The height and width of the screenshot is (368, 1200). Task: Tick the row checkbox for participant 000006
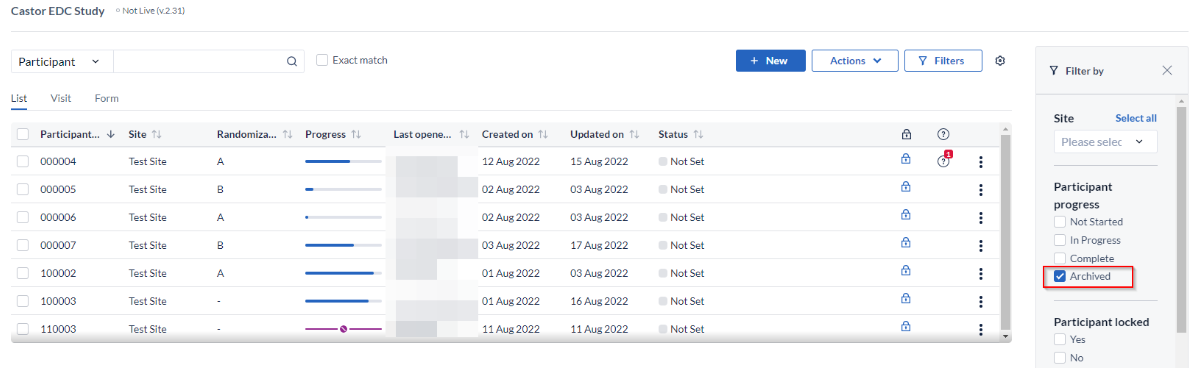click(x=23, y=217)
